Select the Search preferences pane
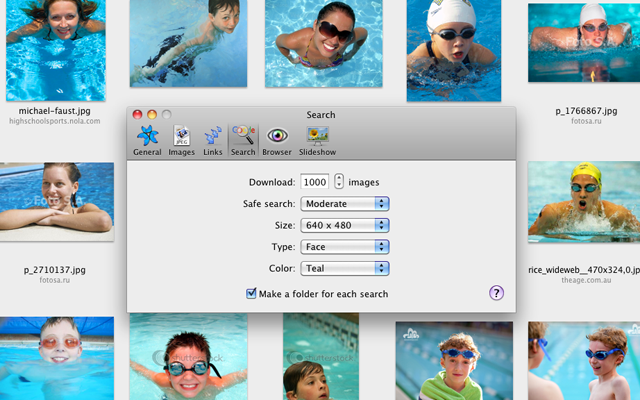The height and width of the screenshot is (400, 640). [x=243, y=140]
